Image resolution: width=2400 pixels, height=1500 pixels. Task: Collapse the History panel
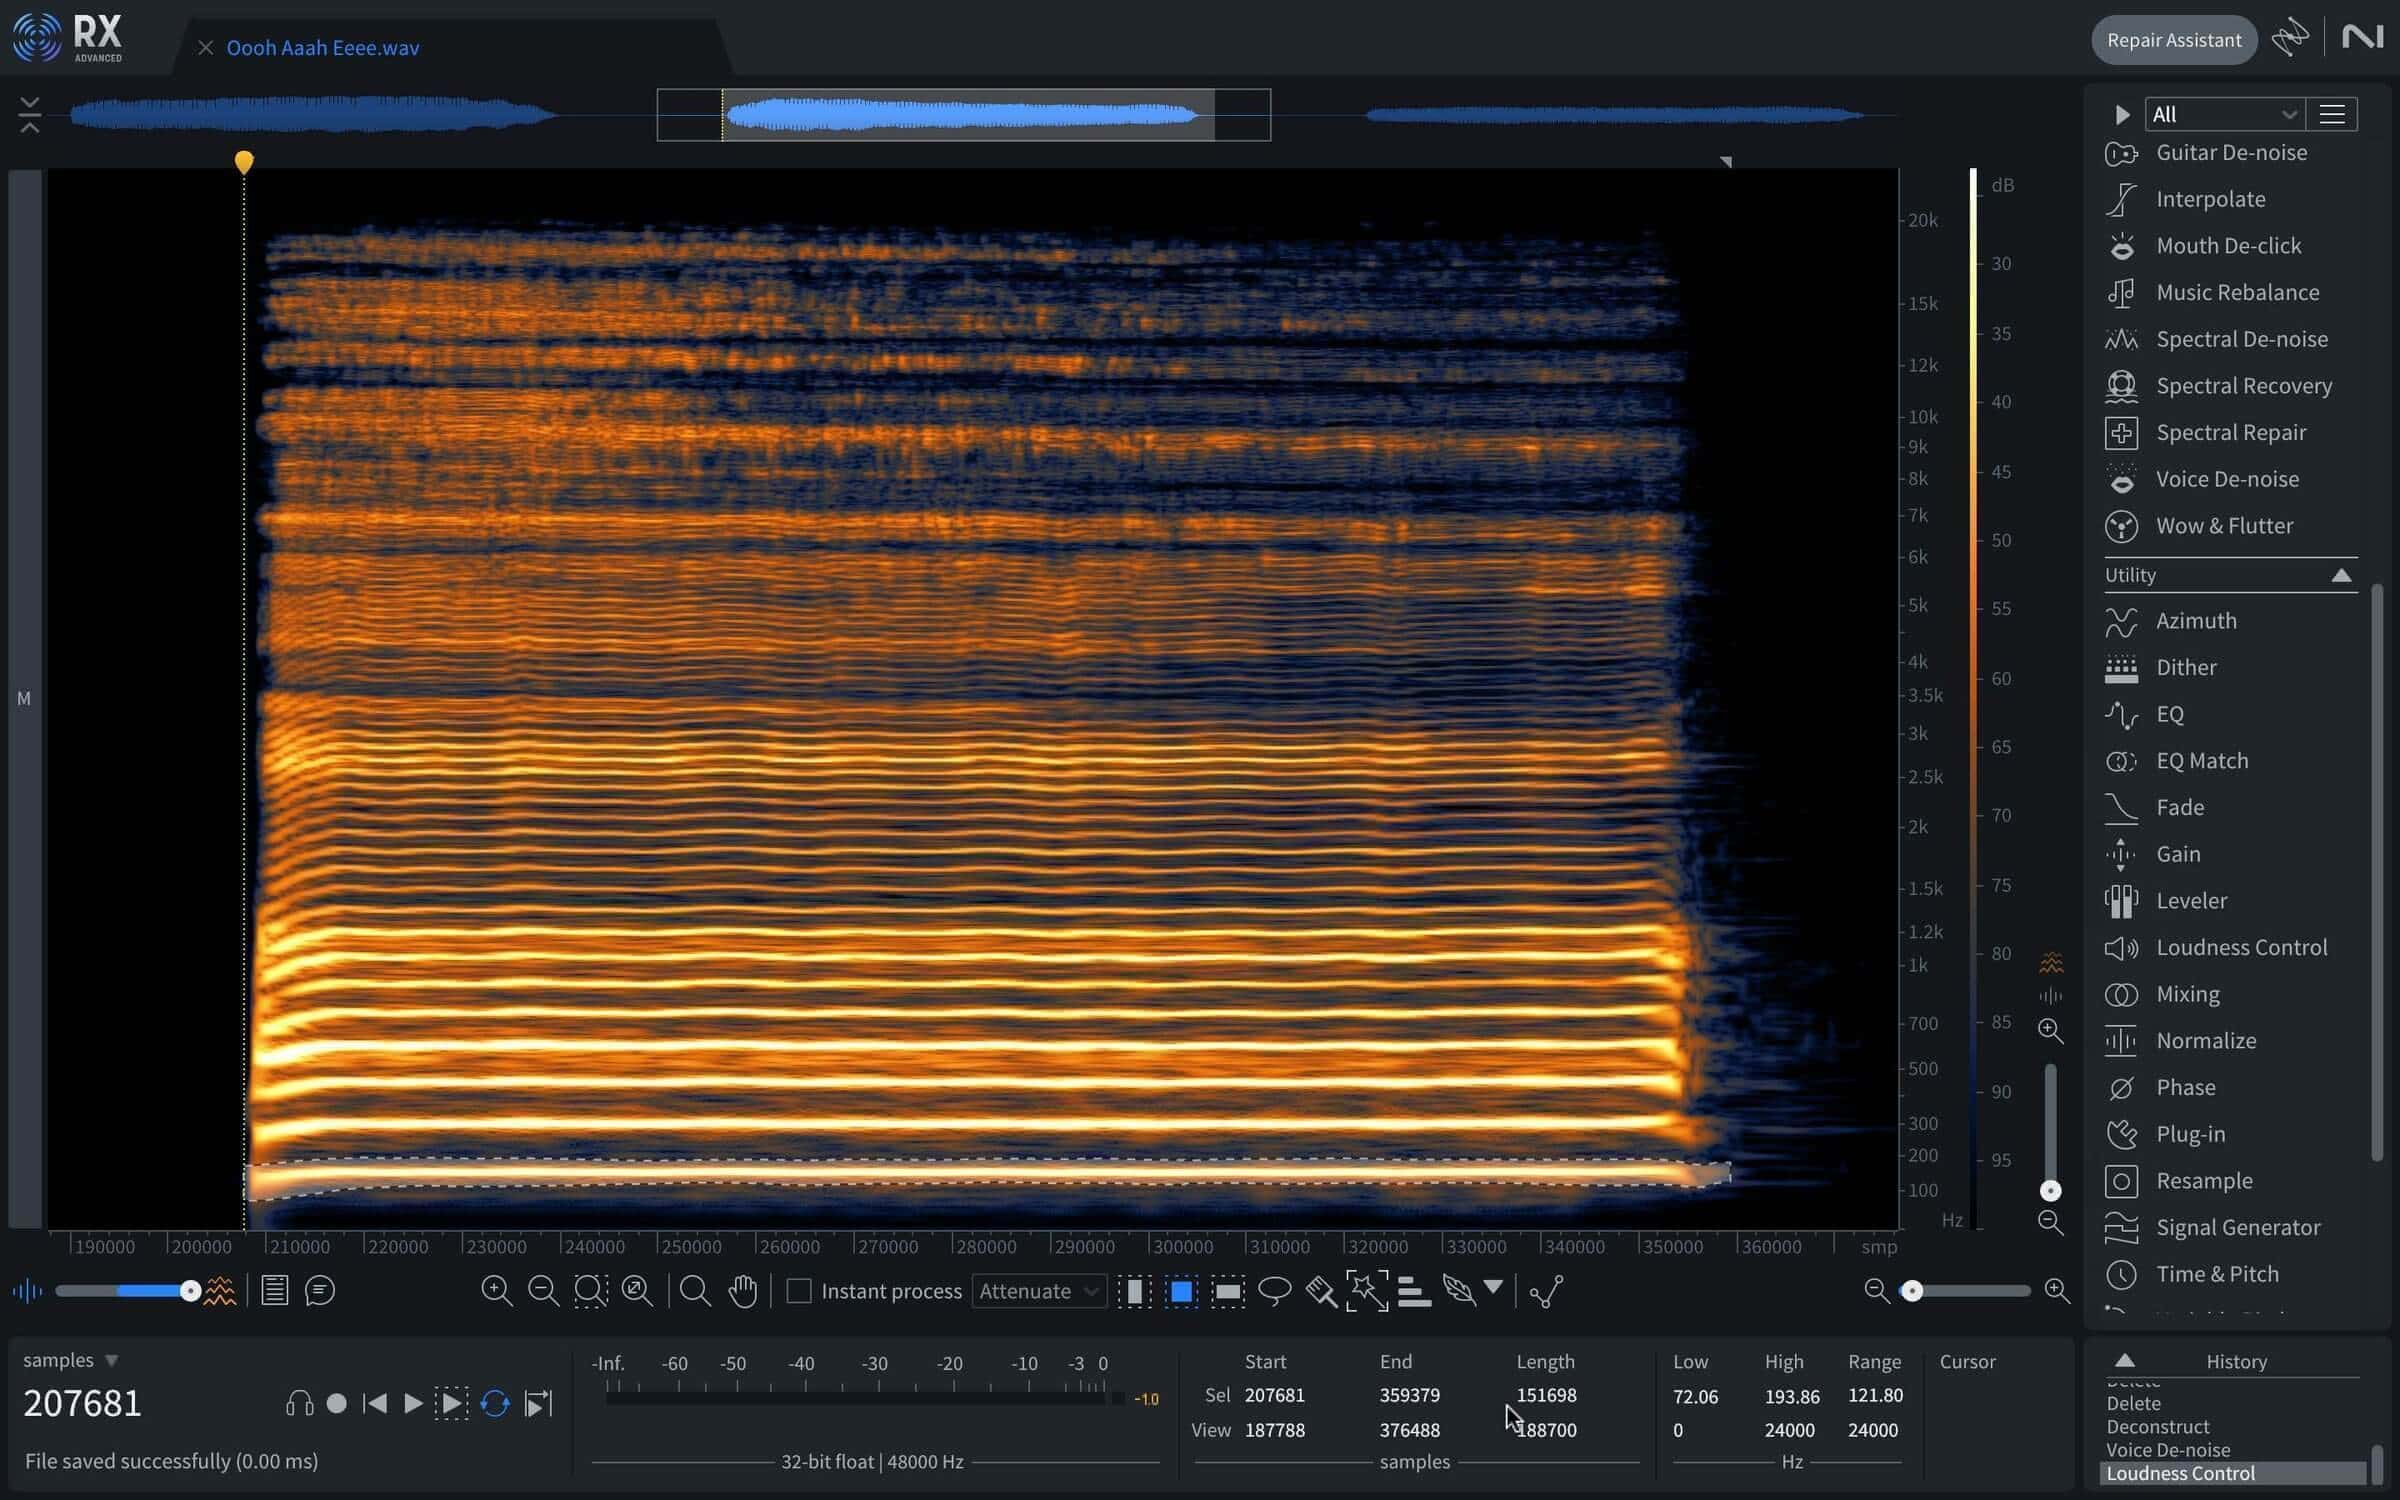2125,1361
